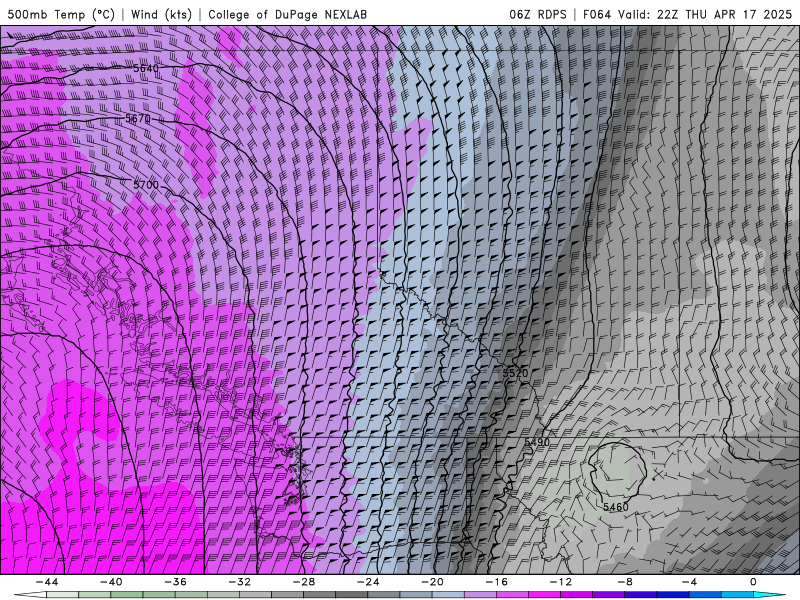Click the 5490 contour label

537,442
